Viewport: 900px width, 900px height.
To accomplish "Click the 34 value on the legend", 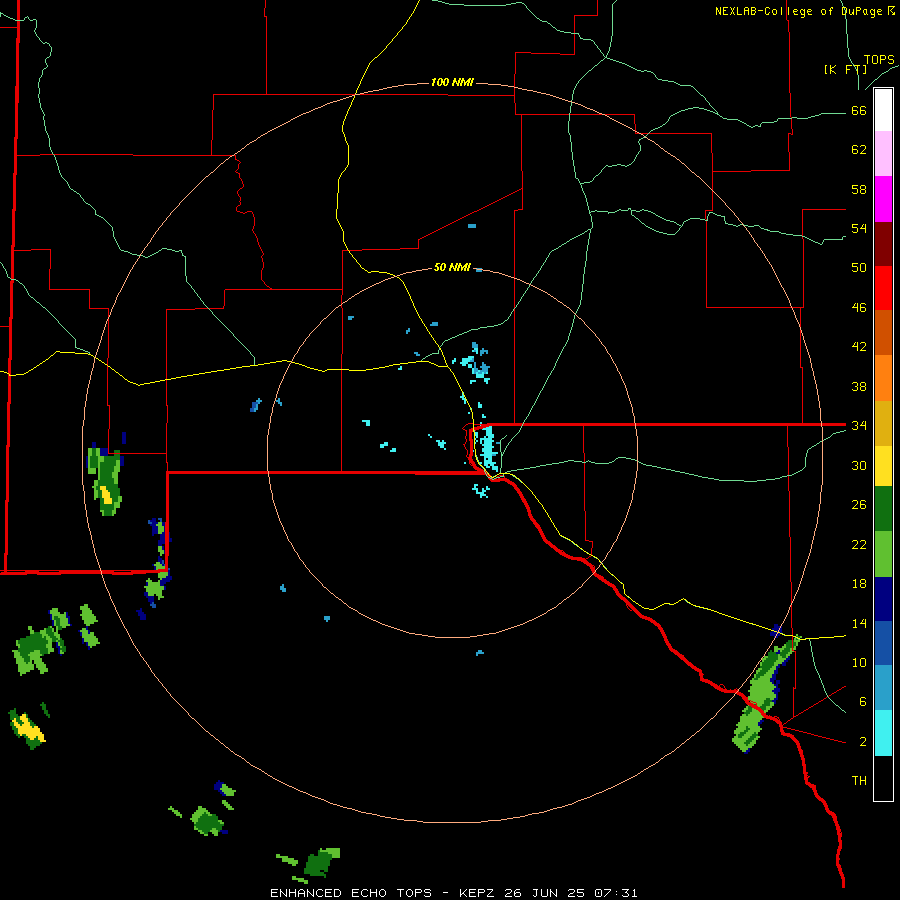I will coord(859,425).
